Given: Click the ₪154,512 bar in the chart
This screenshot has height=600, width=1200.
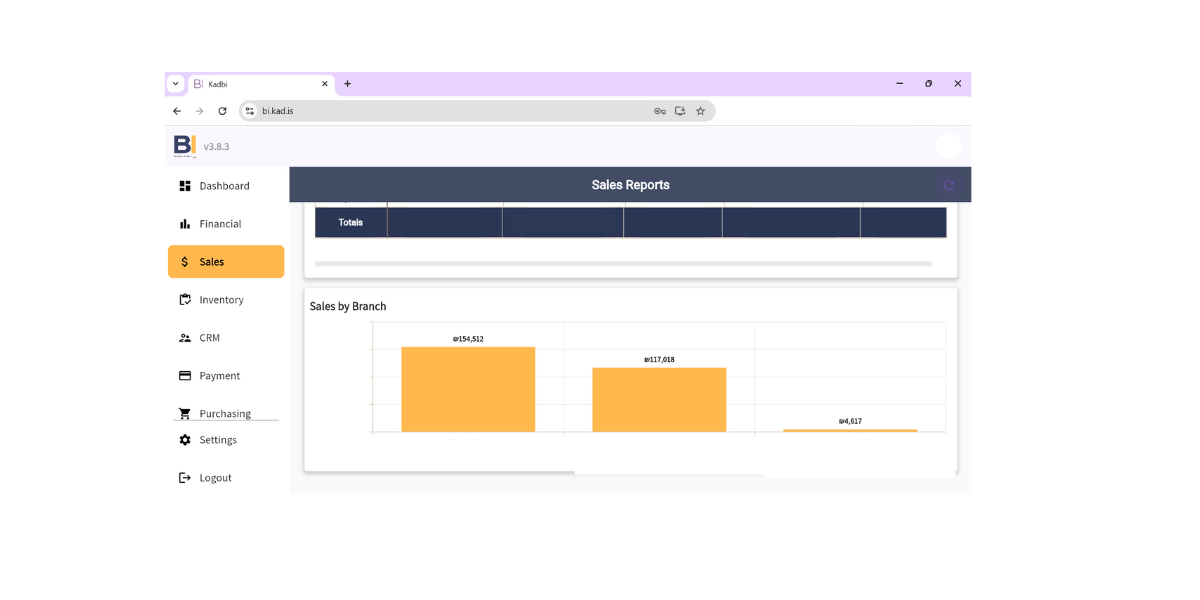Looking at the screenshot, I should pos(468,389).
